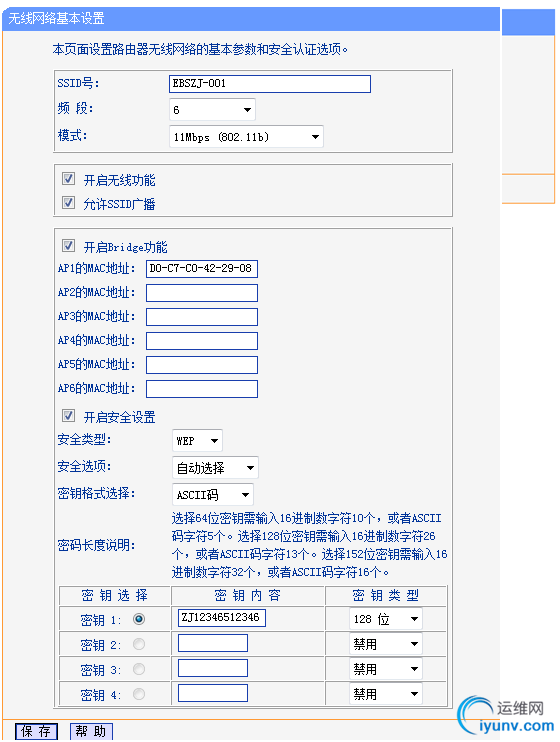Open the 密钥 3 type 禁用 dropdown
The width and height of the screenshot is (560, 742).
(x=386, y=669)
